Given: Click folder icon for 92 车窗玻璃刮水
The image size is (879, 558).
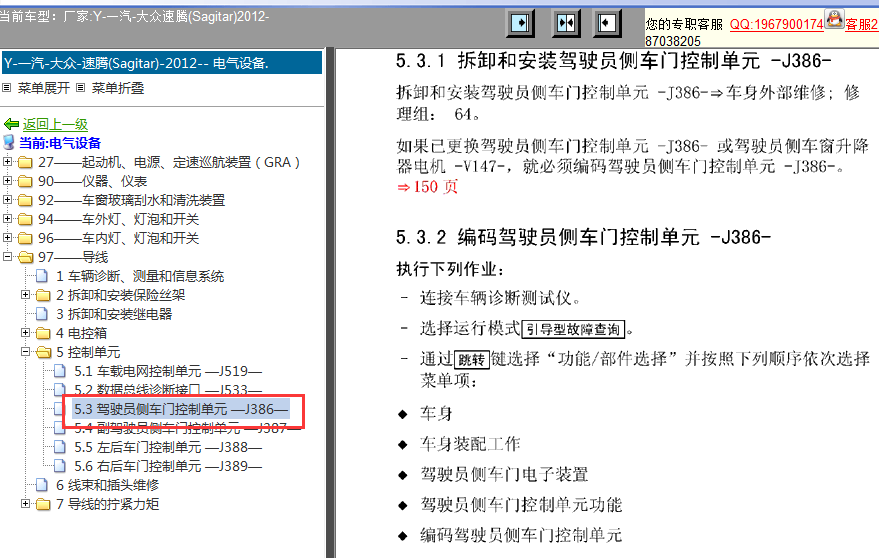Looking at the screenshot, I should click(25, 200).
